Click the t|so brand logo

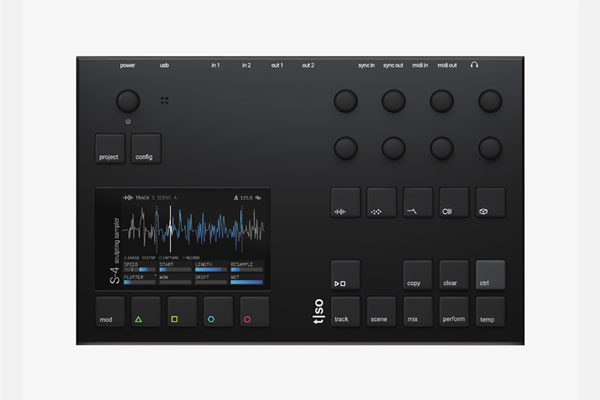coord(318,311)
